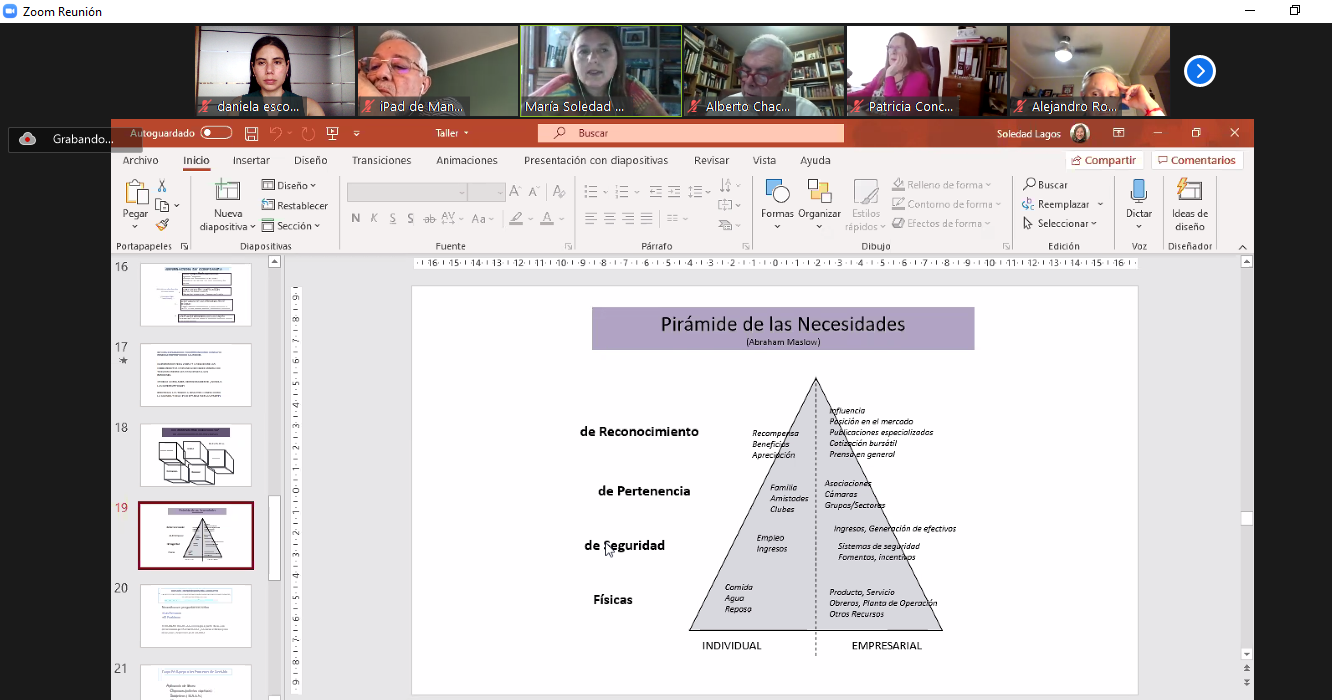Toggle bold (N) formatting

pyautogui.click(x=355, y=219)
